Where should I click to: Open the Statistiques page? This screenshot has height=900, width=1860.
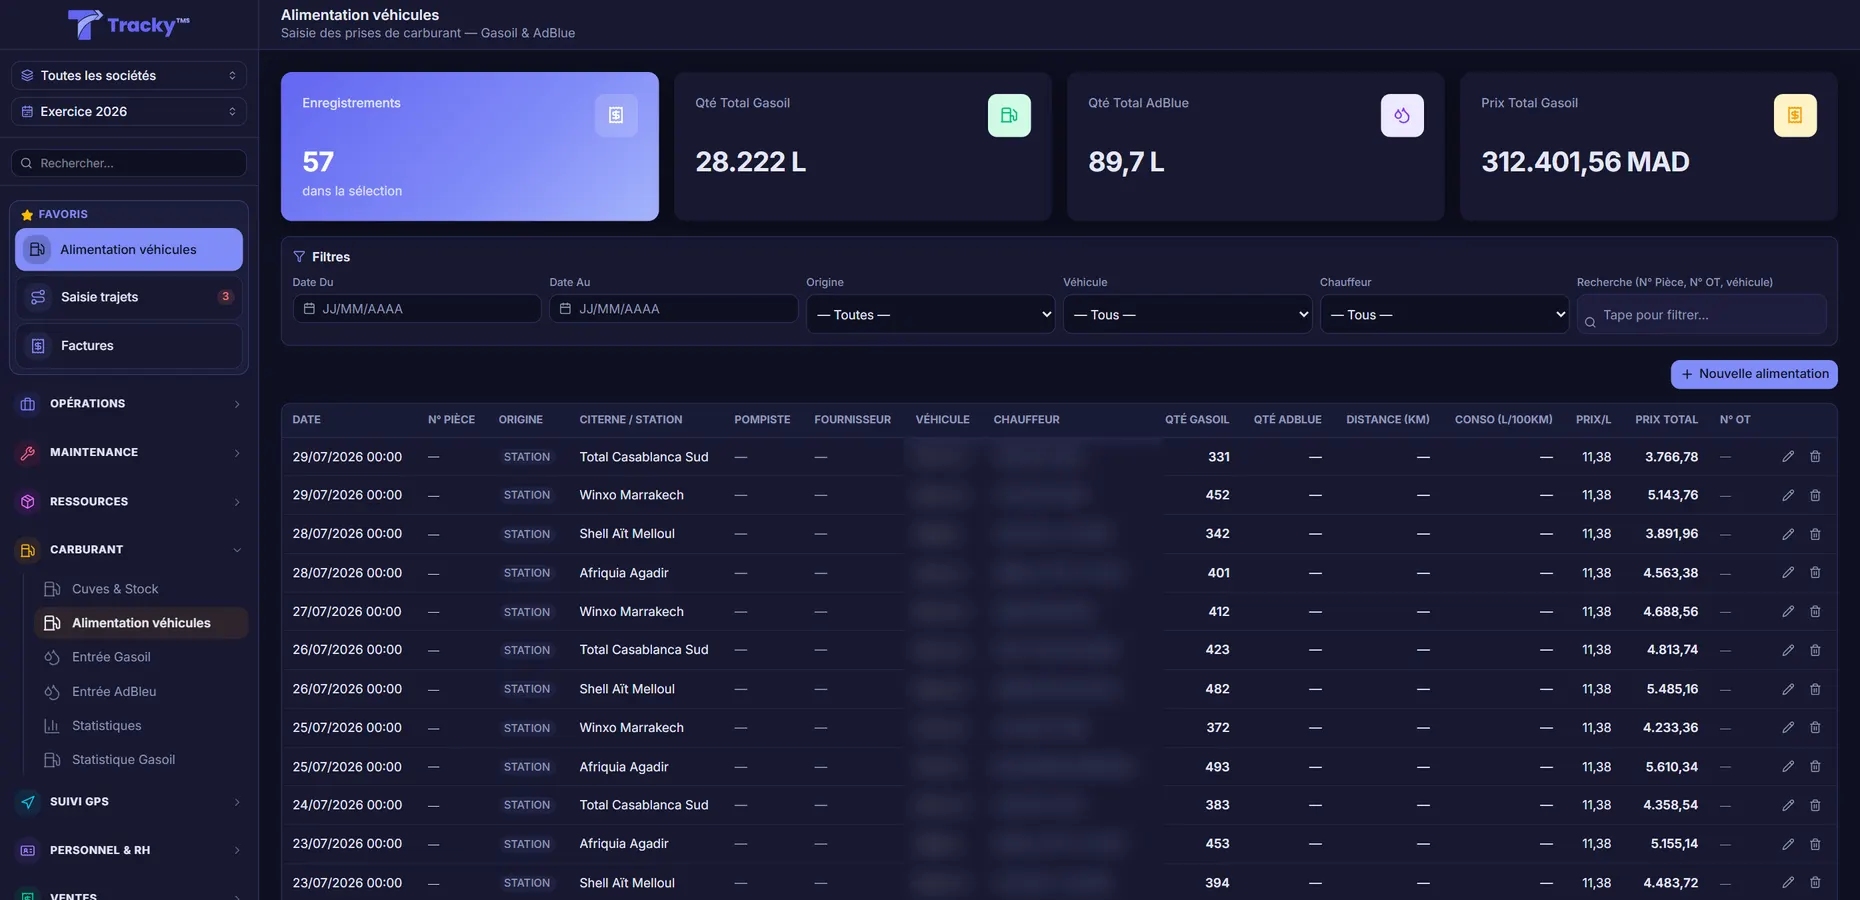140,726
